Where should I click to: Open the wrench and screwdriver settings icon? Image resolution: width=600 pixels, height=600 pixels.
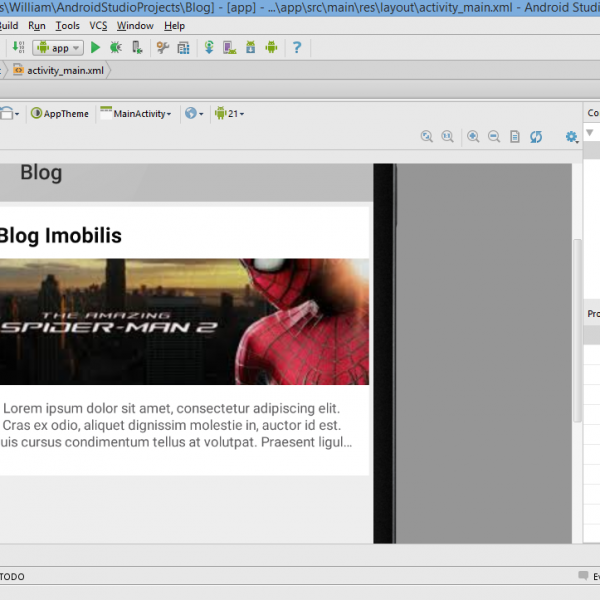pos(163,47)
